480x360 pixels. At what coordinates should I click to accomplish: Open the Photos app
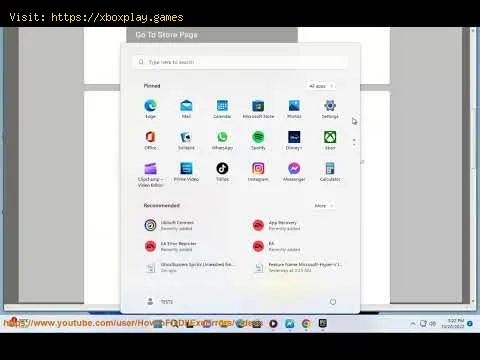294,109
